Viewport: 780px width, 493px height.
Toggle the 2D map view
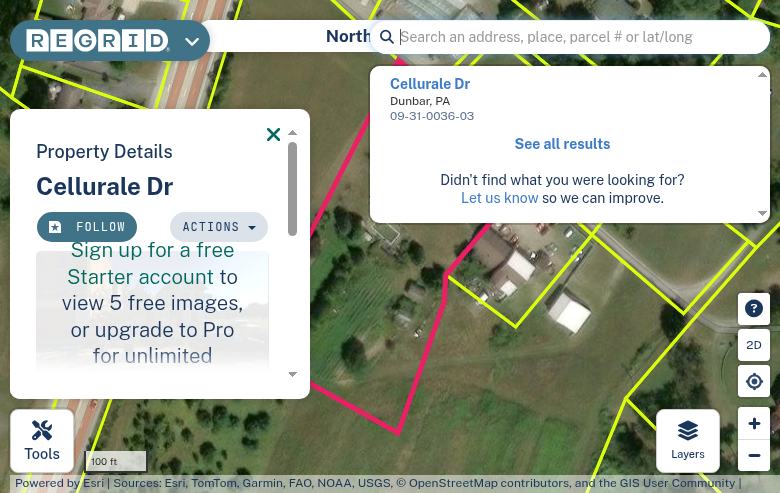[754, 345]
